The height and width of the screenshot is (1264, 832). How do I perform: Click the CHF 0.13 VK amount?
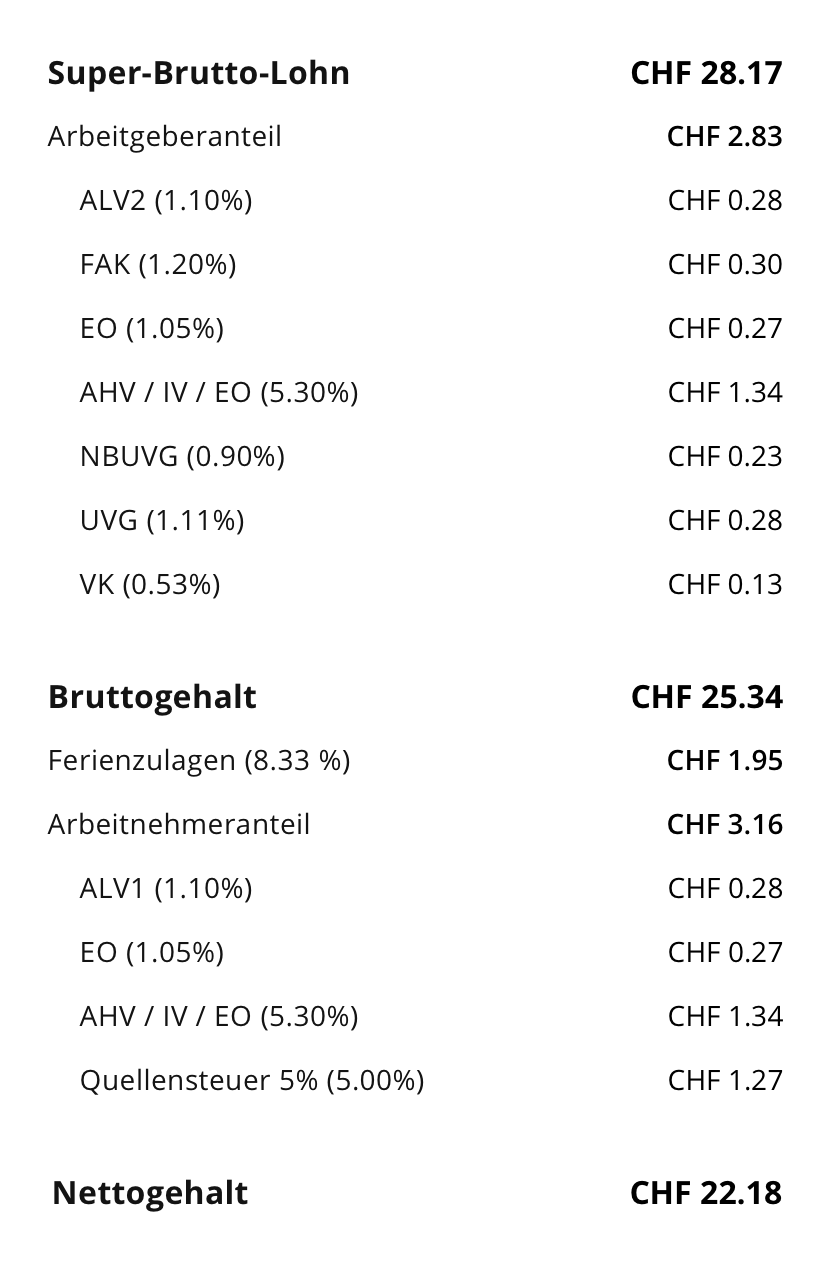point(725,584)
